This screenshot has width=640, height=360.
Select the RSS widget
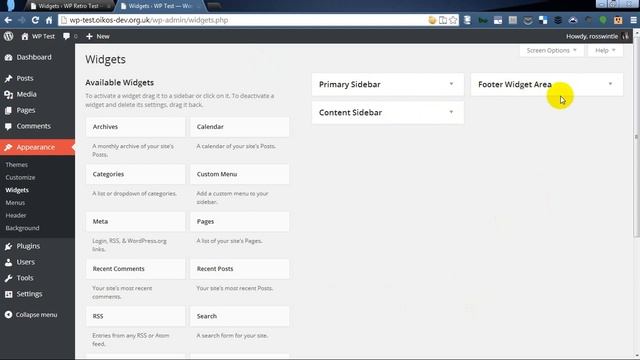click(x=136, y=316)
